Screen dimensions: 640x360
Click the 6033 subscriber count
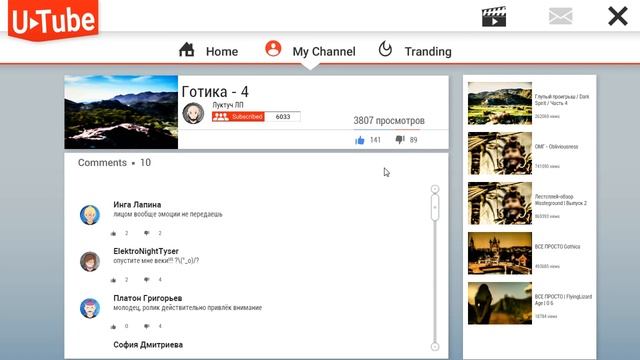283,117
